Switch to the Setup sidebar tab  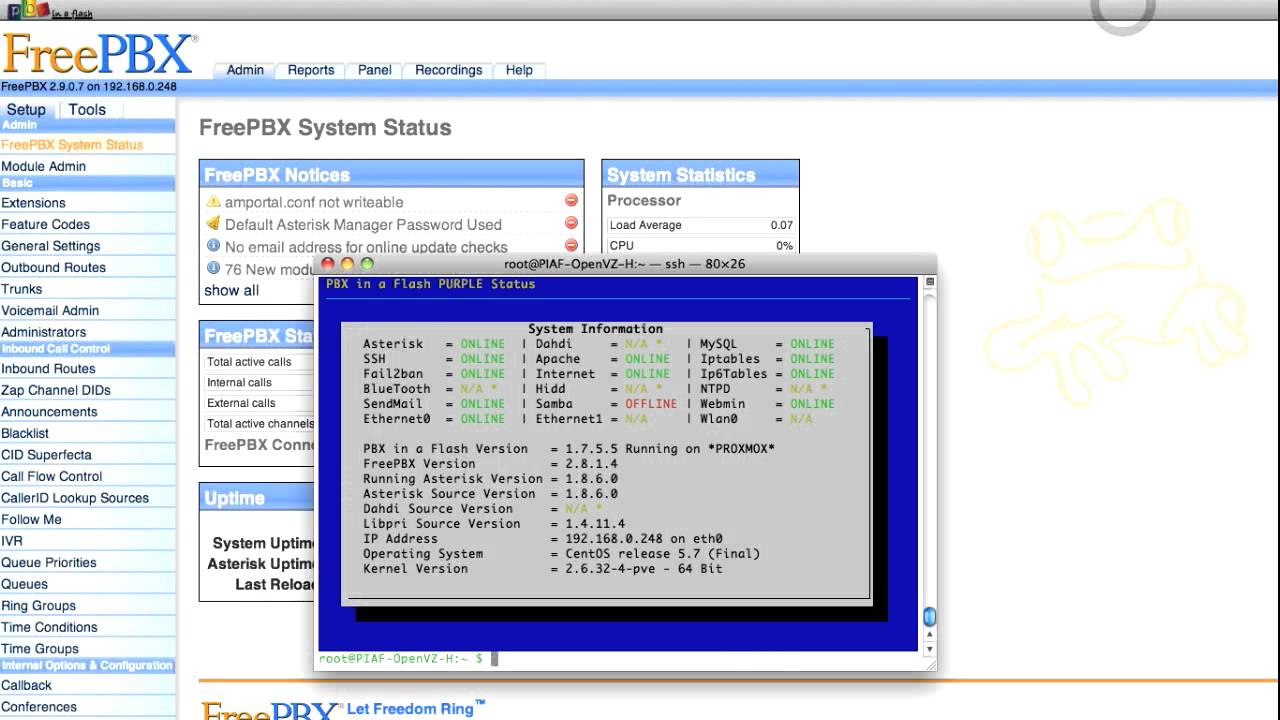click(26, 110)
